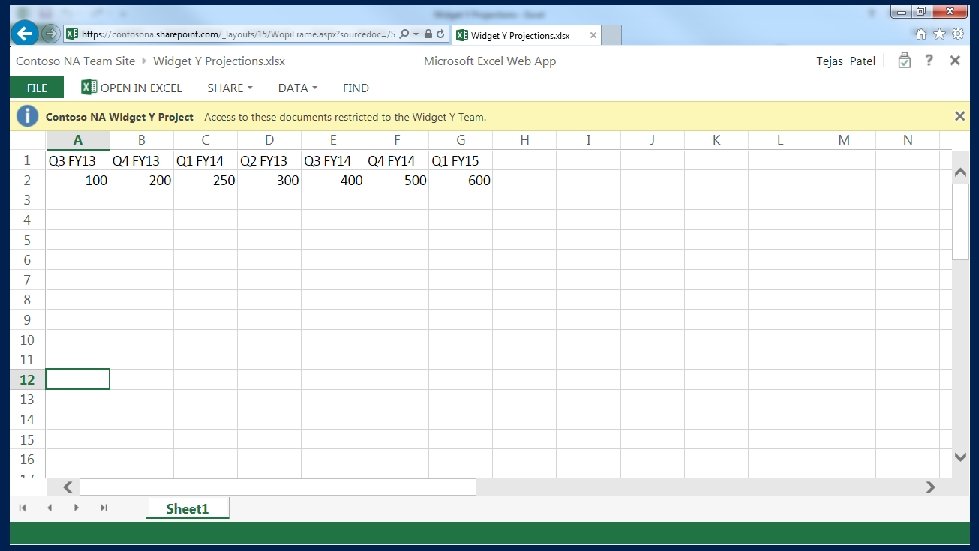
Task: Select column D header
Action: pos(269,140)
